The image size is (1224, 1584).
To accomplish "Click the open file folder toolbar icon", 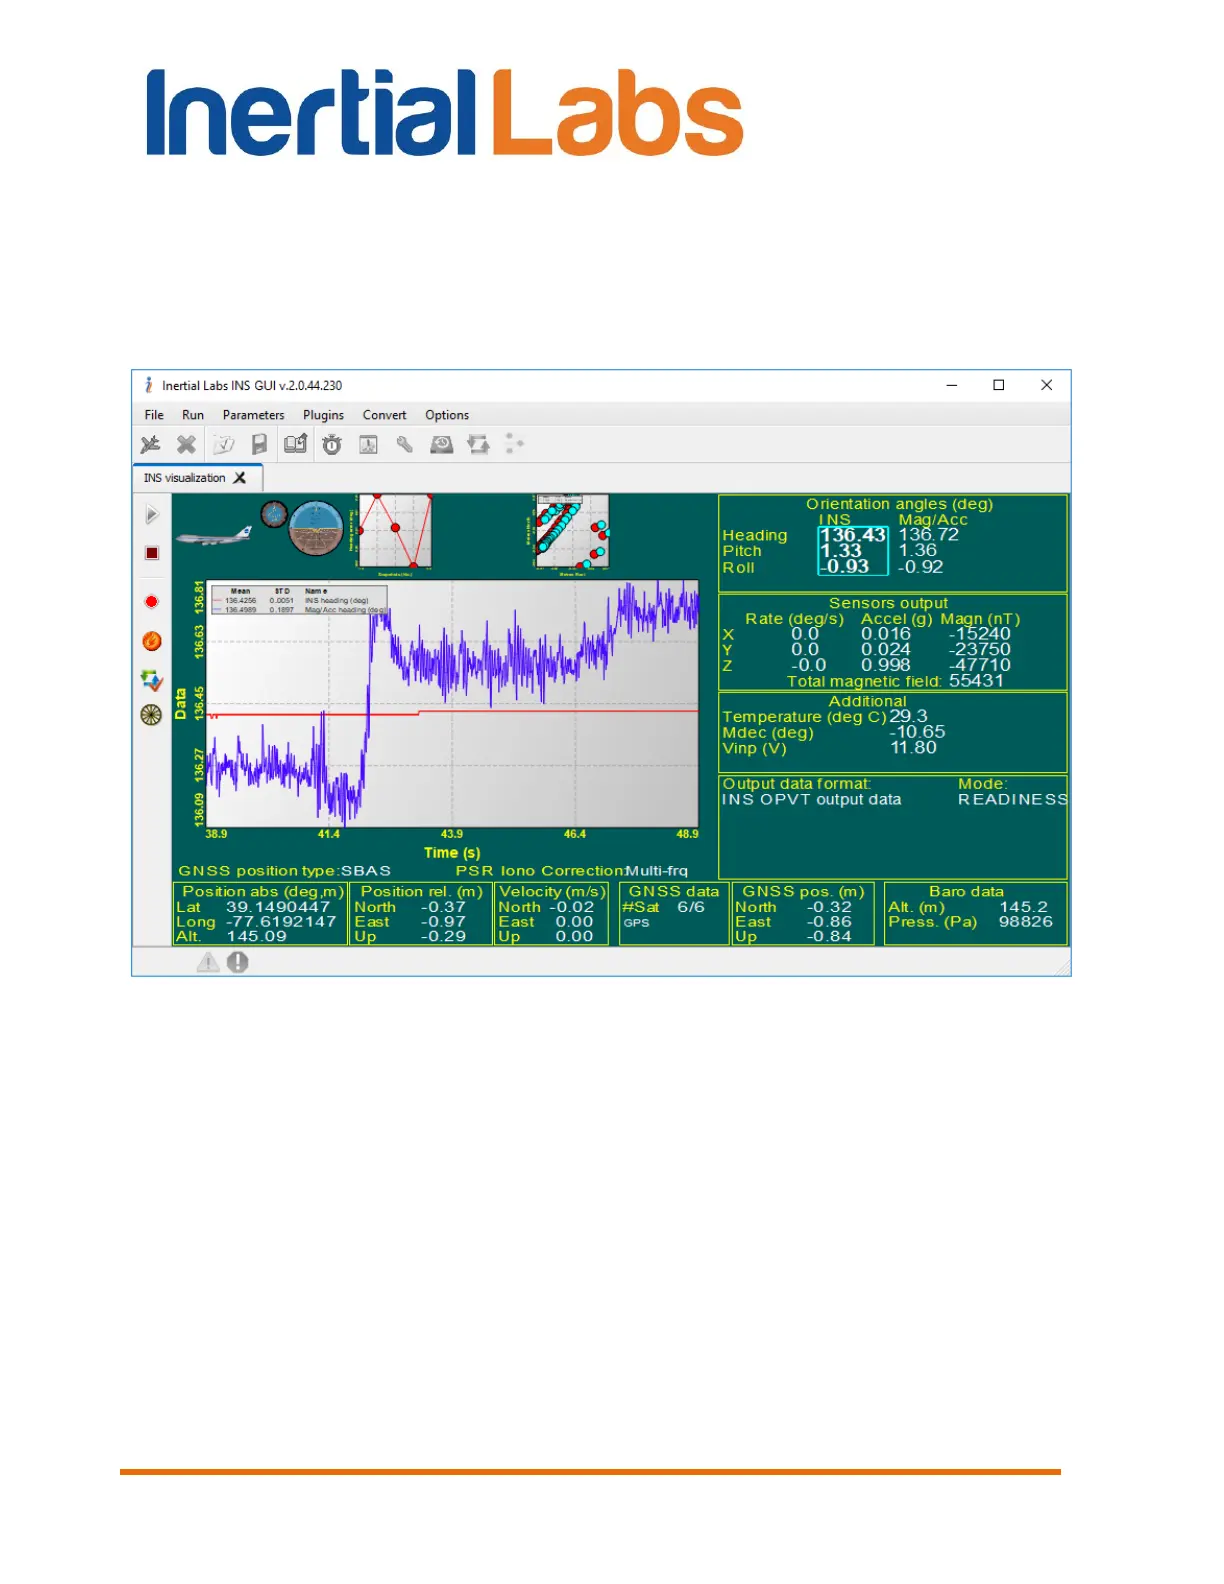I will (224, 444).
